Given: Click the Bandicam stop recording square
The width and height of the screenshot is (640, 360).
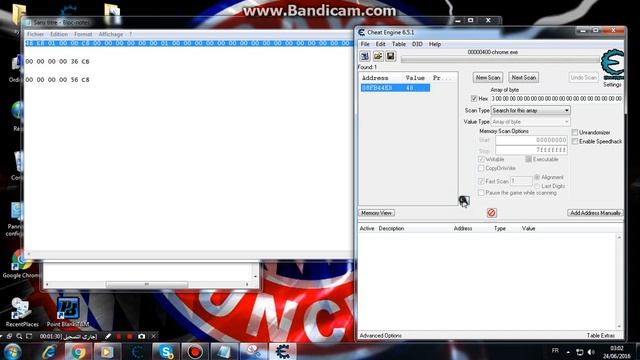Looking at the screenshot, I should (129, 336).
